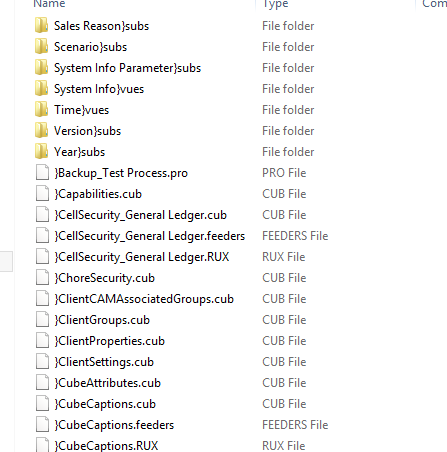
Task: Select the }Capabilities.cub file icon
Action: pos(42,194)
